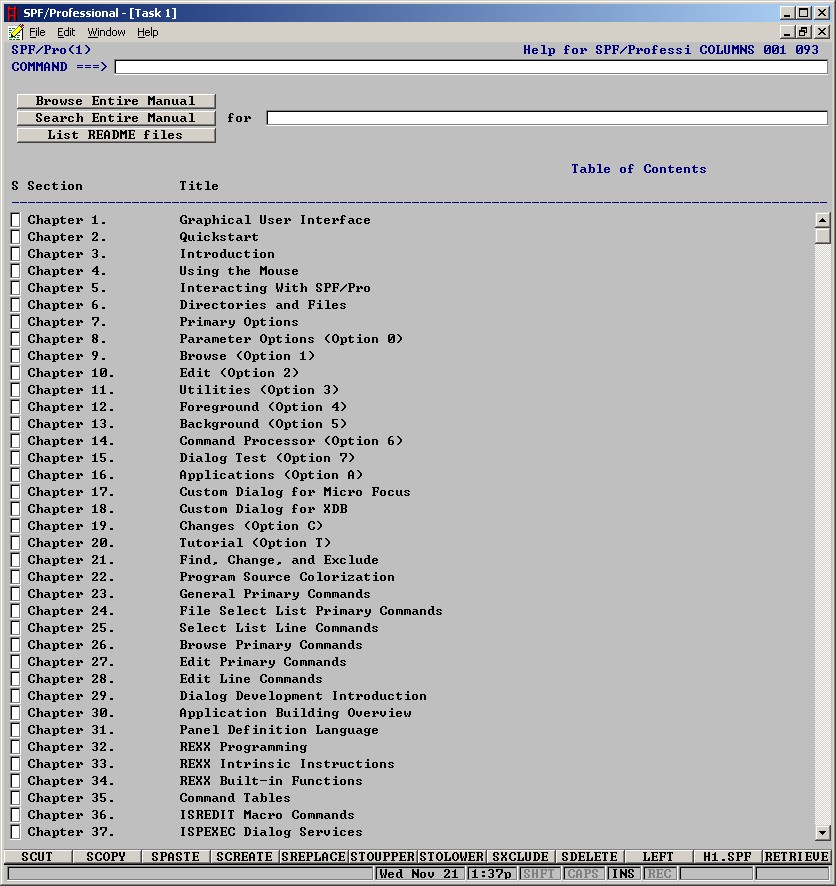Click the Search Entire Manual button
The height and width of the screenshot is (886, 836).
click(x=116, y=118)
